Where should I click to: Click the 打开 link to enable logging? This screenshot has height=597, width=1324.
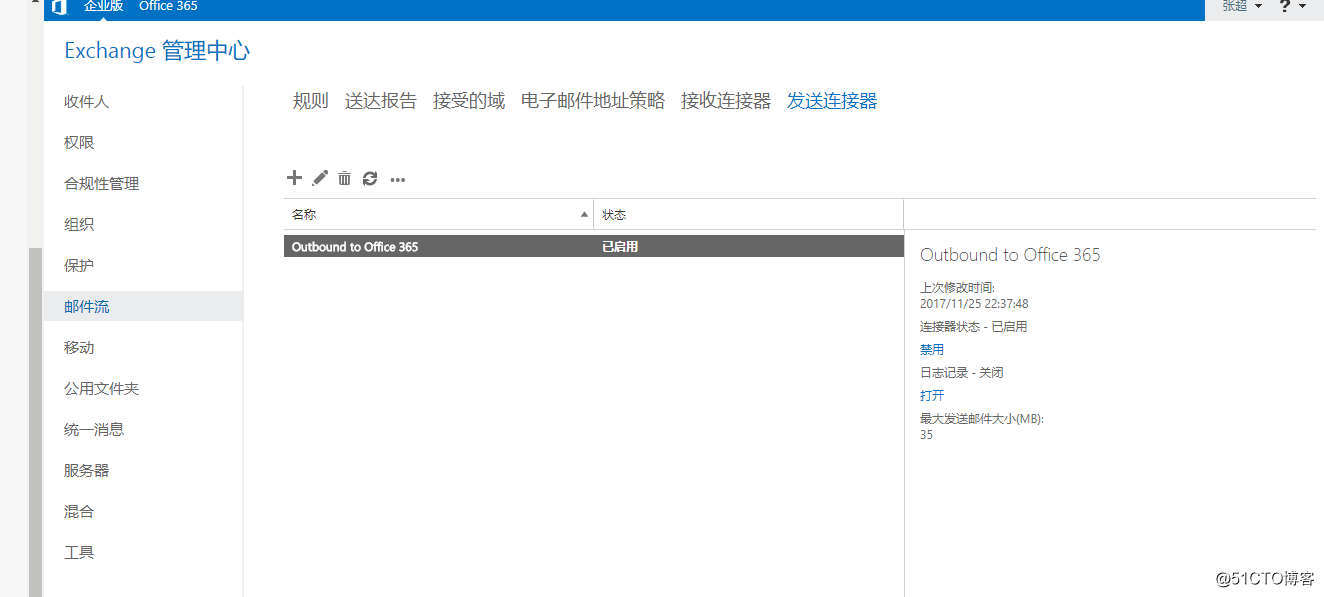tap(932, 396)
